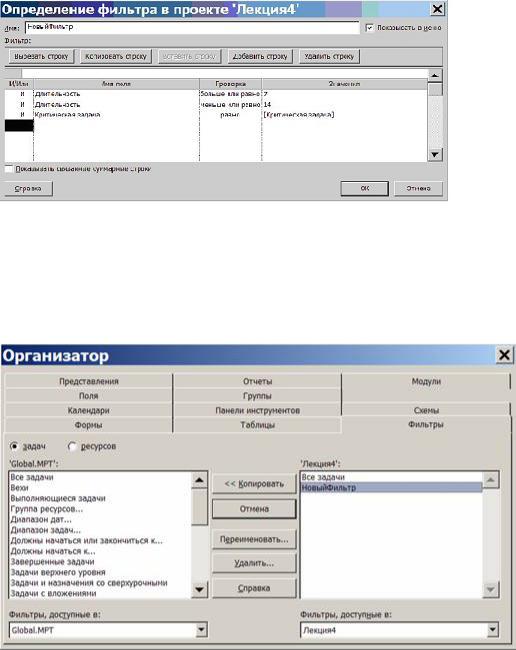Select 'ресурсов' radio button
This screenshot has width=516, height=650.
point(72,446)
